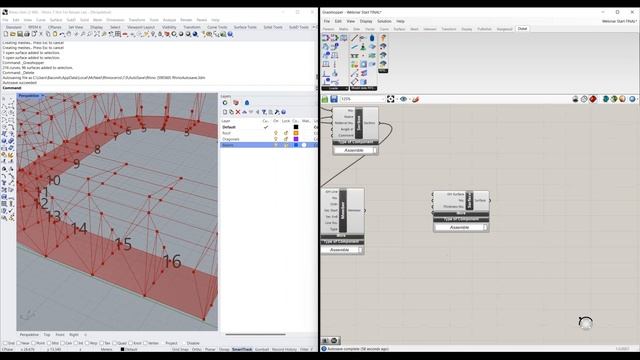Toggle the End osnap checkbox
The height and width of the screenshot is (360, 640).
(x=5, y=343)
